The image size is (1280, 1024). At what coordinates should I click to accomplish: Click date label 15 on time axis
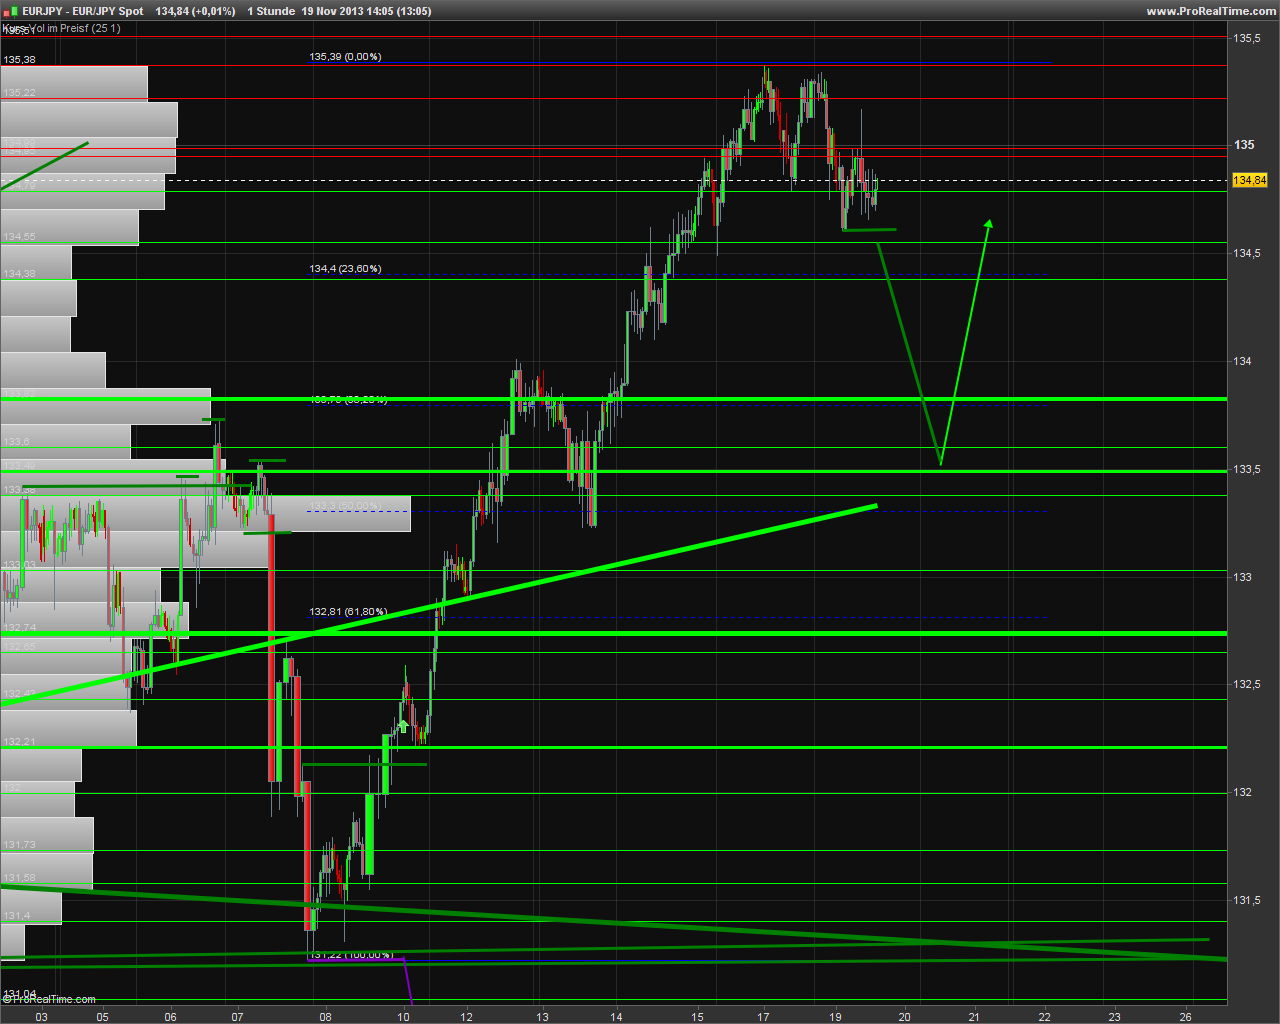pos(697,1016)
